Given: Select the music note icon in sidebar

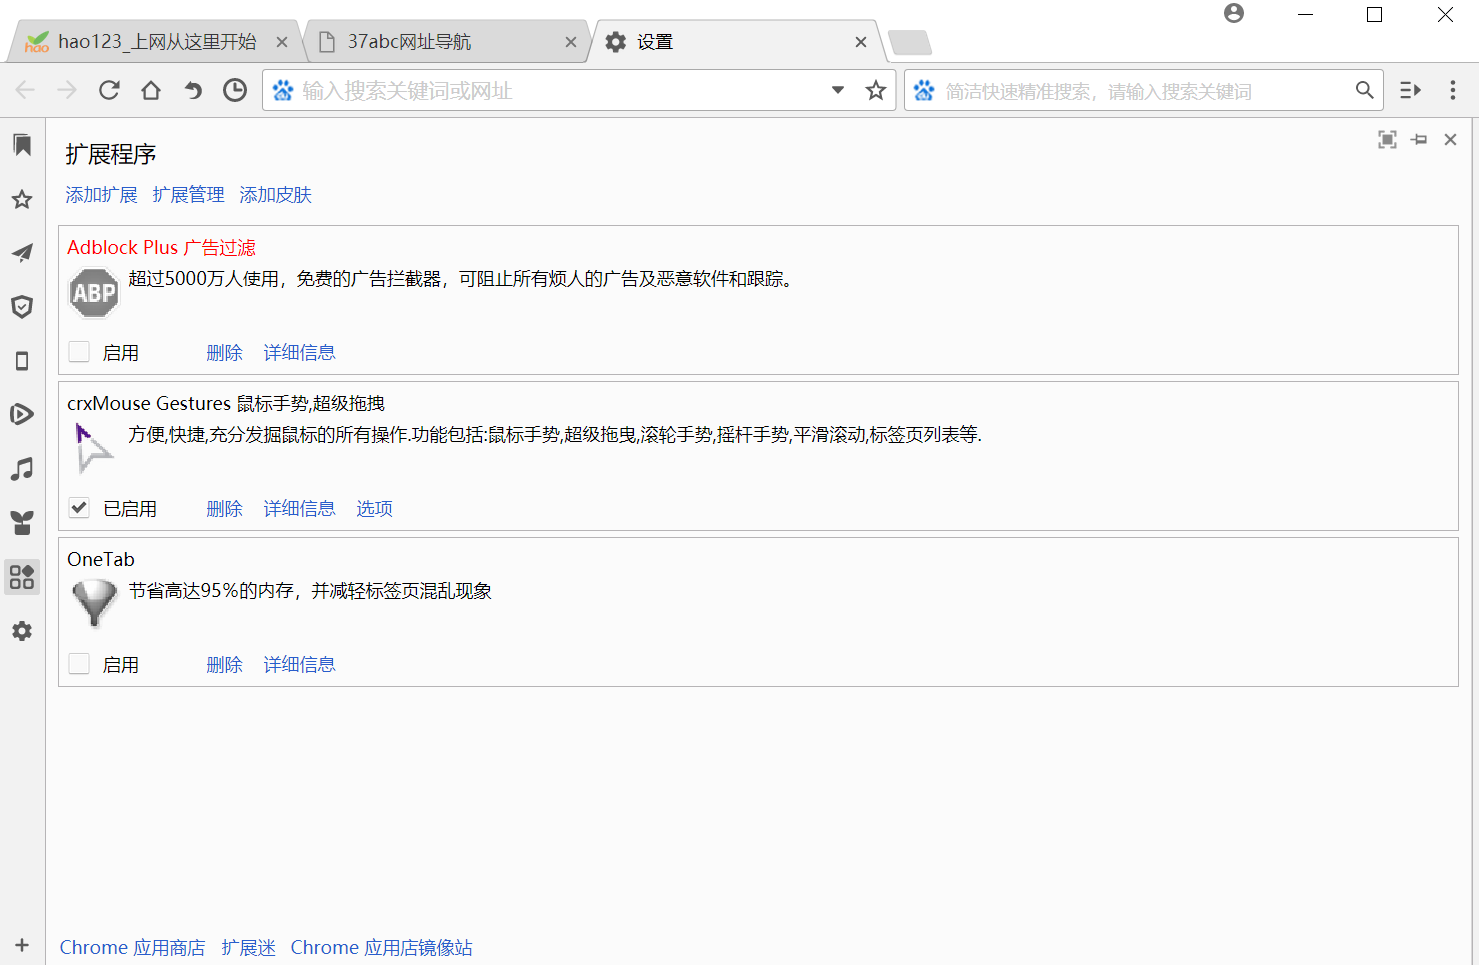Looking at the screenshot, I should pyautogui.click(x=22, y=468).
